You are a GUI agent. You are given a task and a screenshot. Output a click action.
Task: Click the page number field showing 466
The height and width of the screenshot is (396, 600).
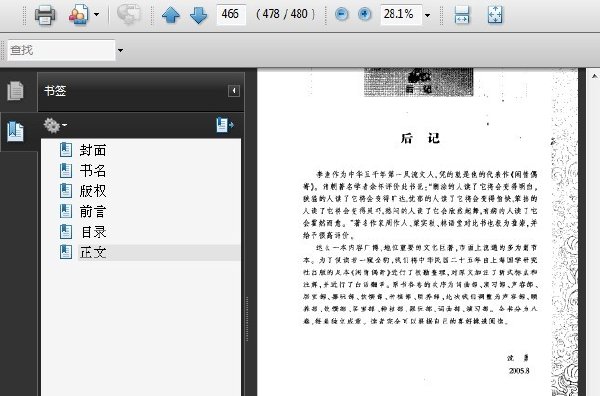[231, 15]
